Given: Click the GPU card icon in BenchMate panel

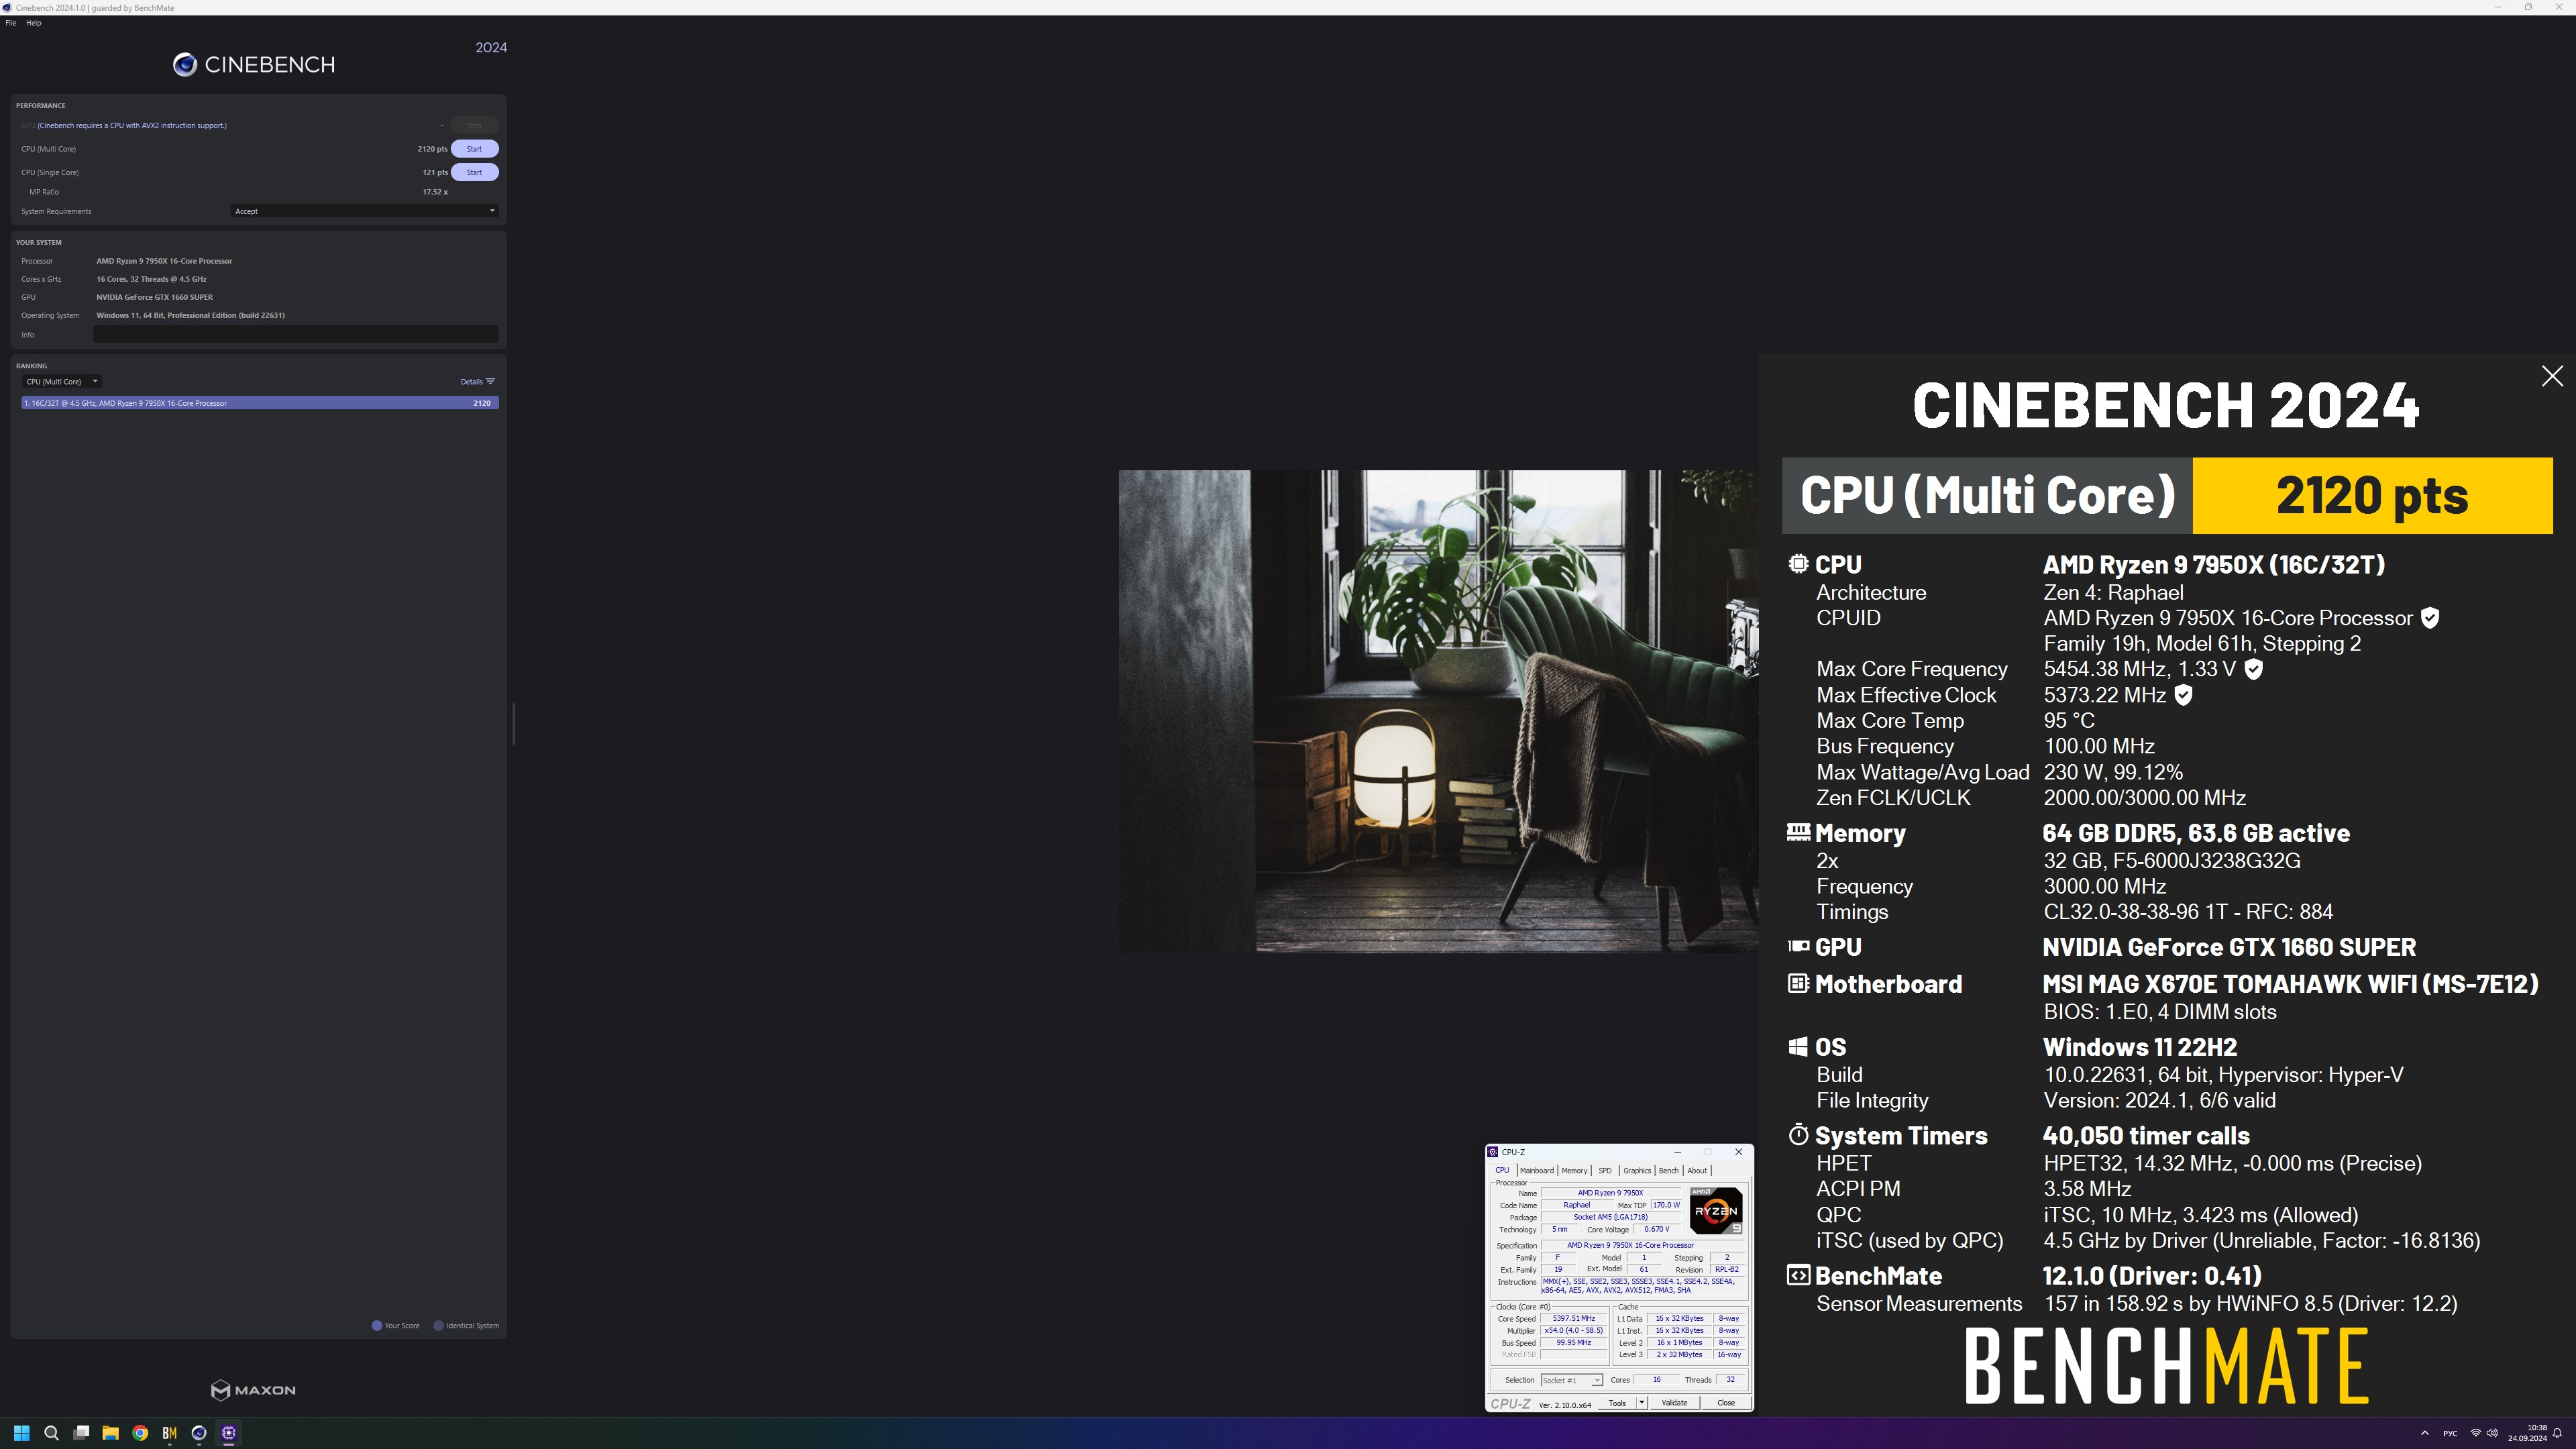Looking at the screenshot, I should point(1798,946).
